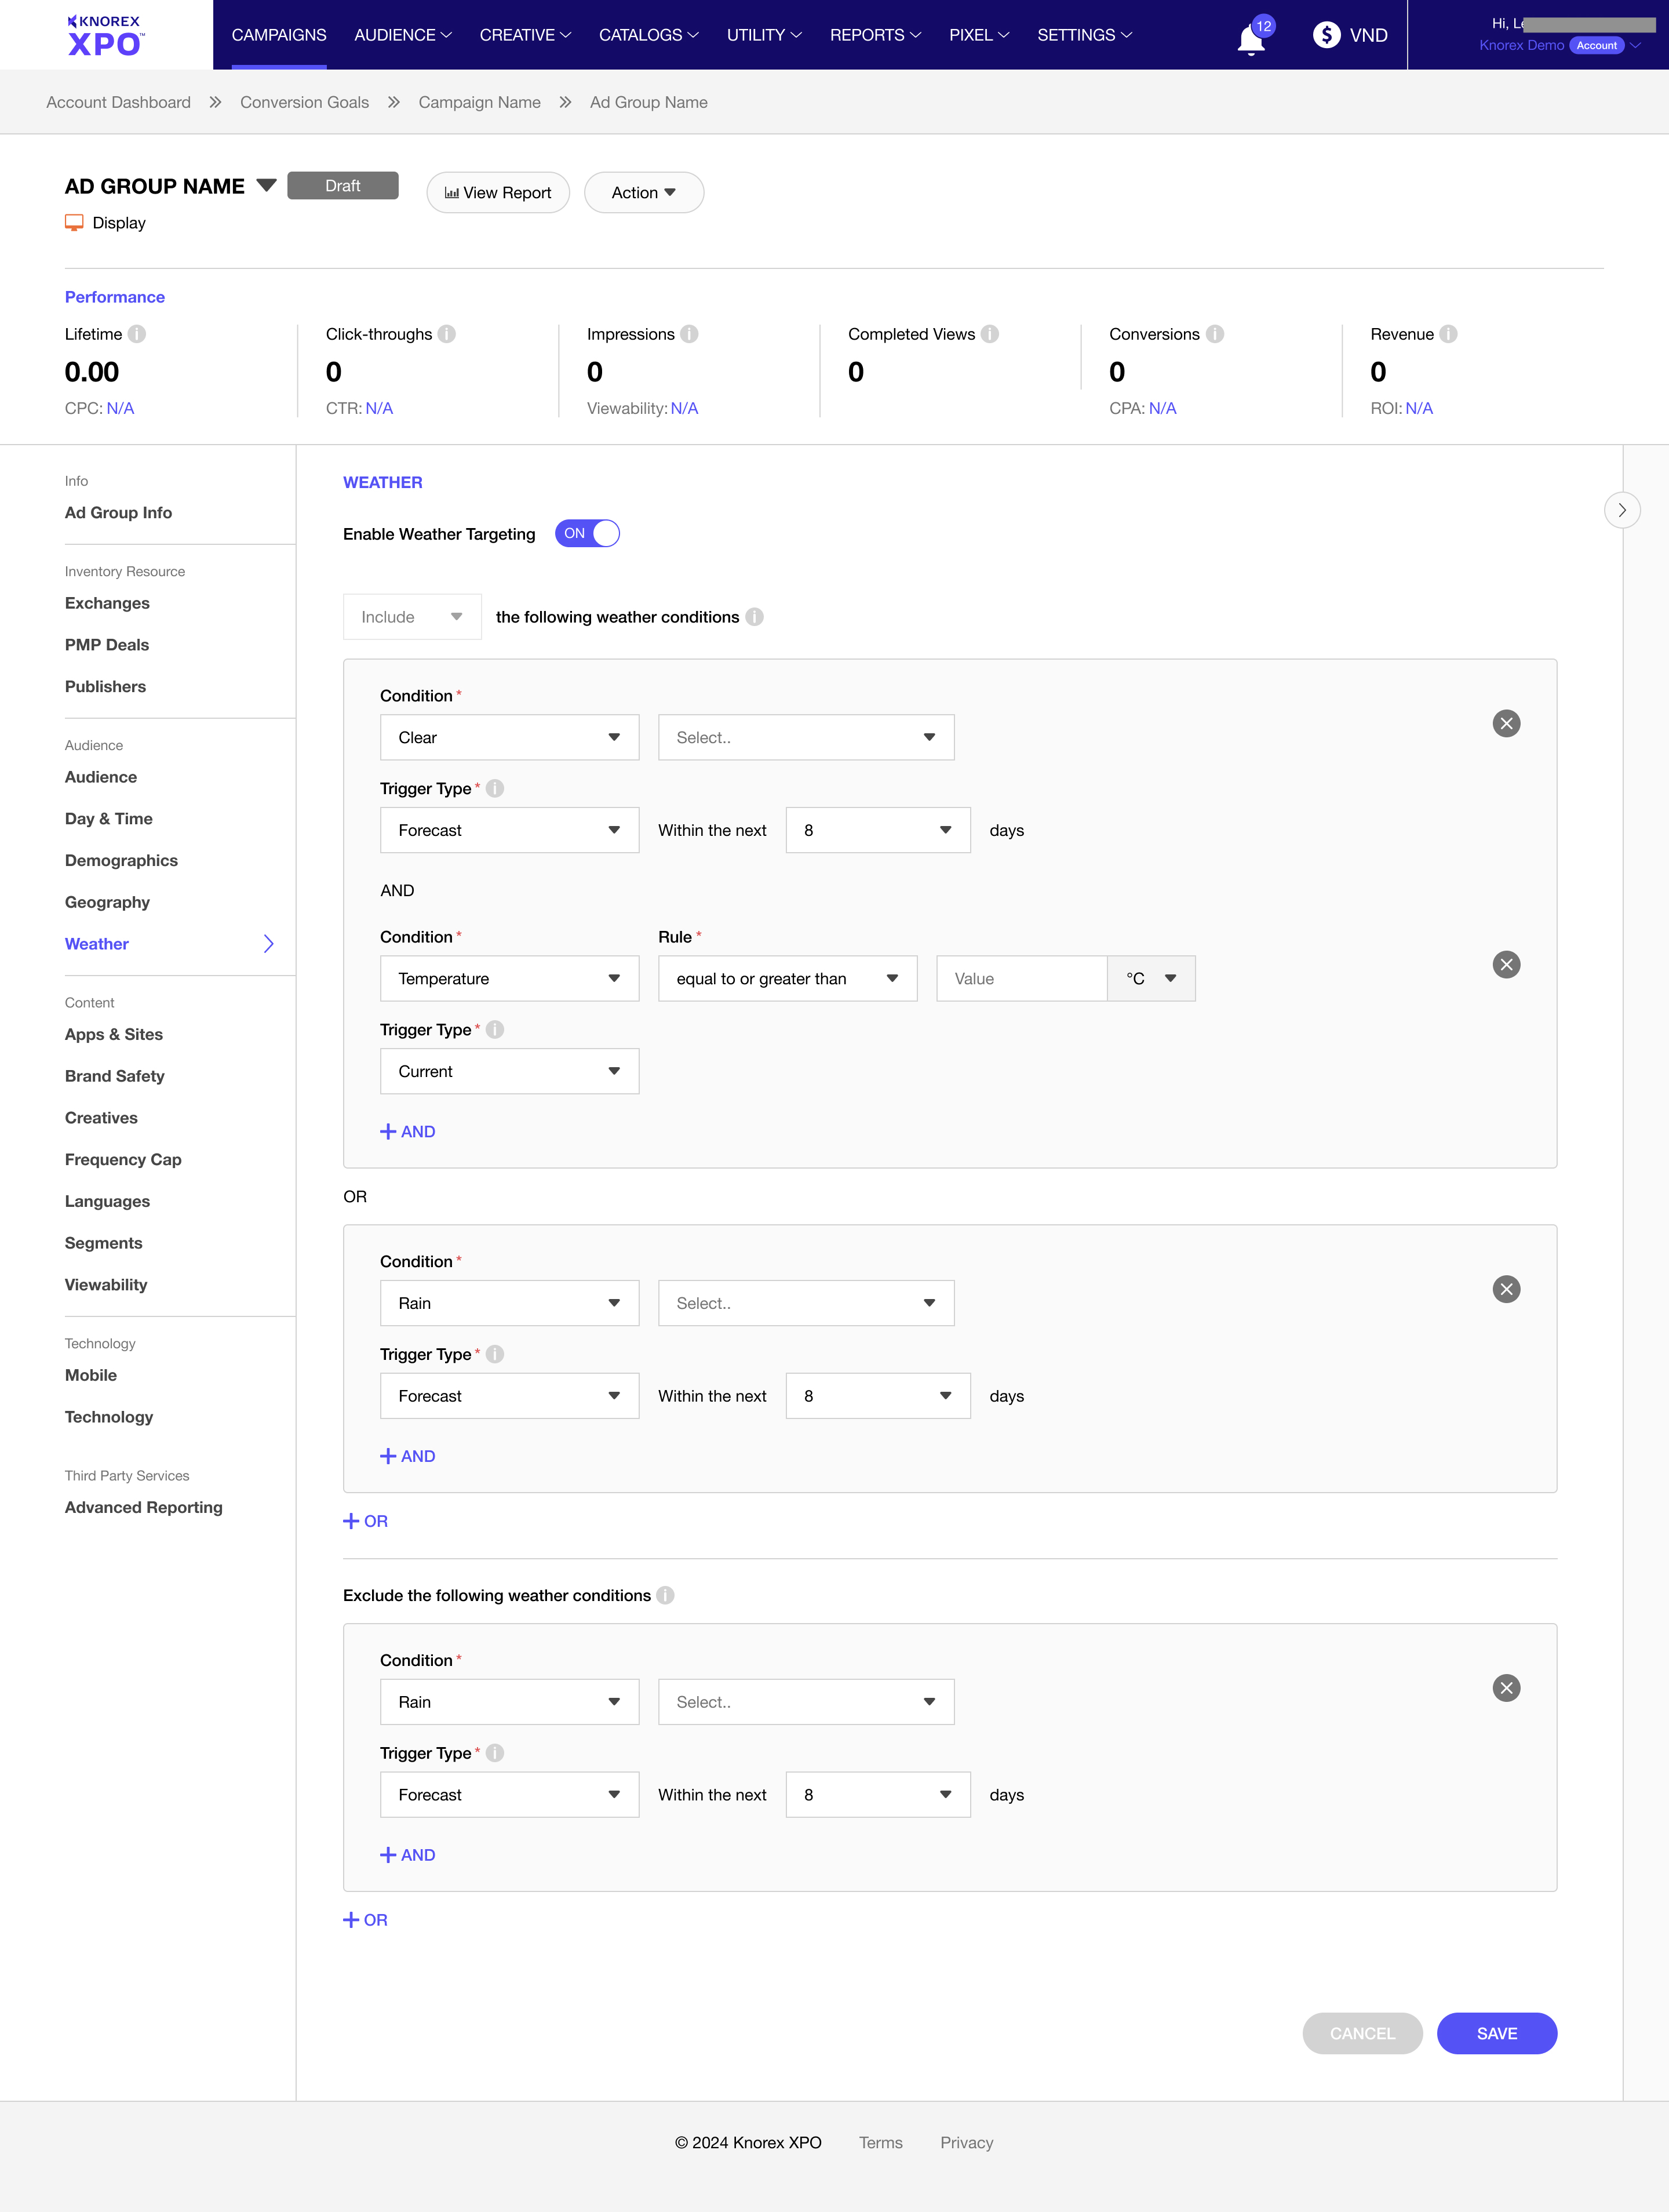Expand the Ad Group Name title dropdown
This screenshot has width=1669, height=2212.
click(x=266, y=186)
